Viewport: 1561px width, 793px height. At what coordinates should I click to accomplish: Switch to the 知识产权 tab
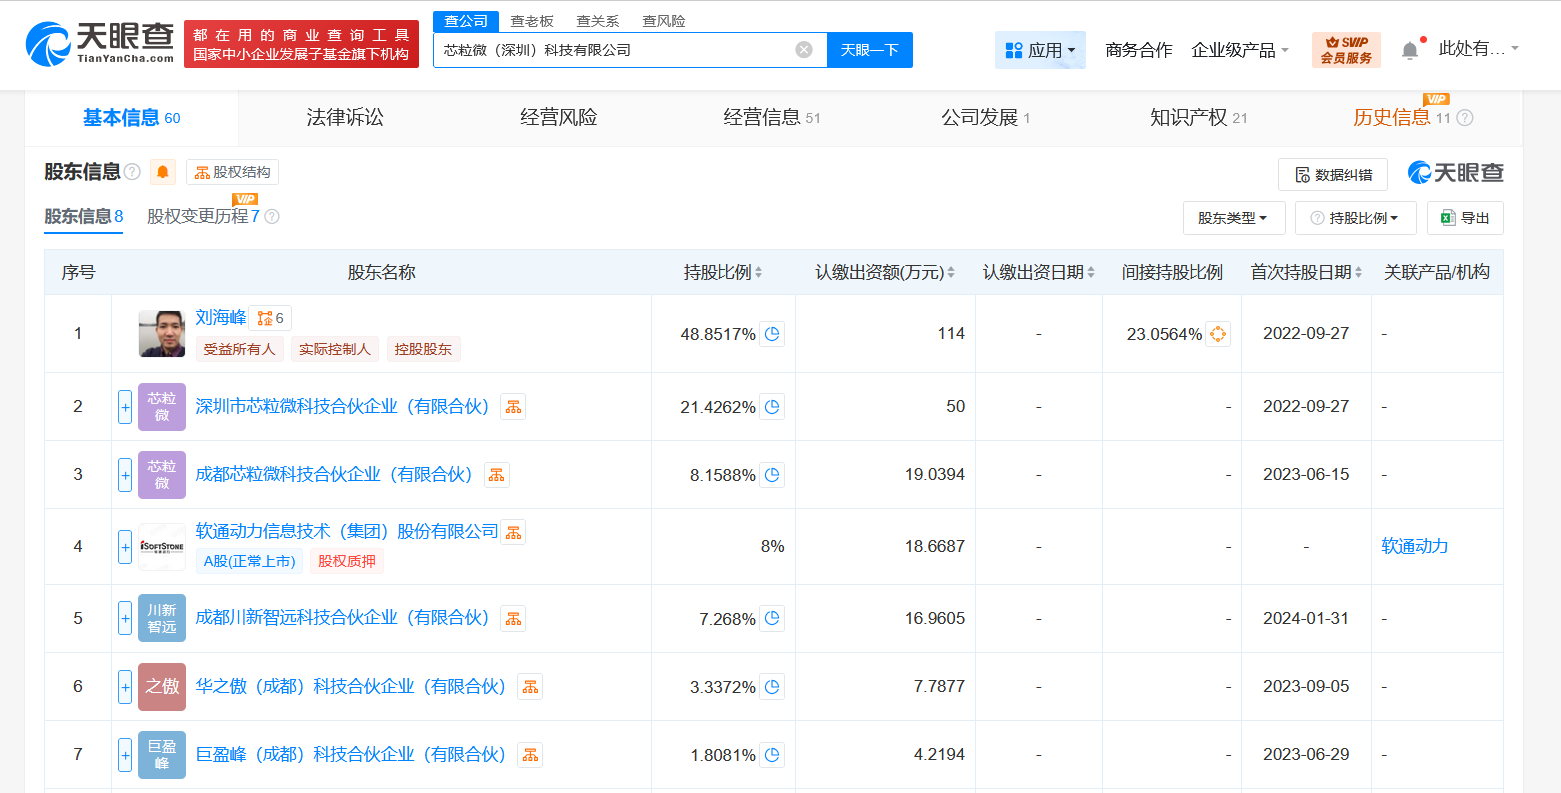(1197, 118)
